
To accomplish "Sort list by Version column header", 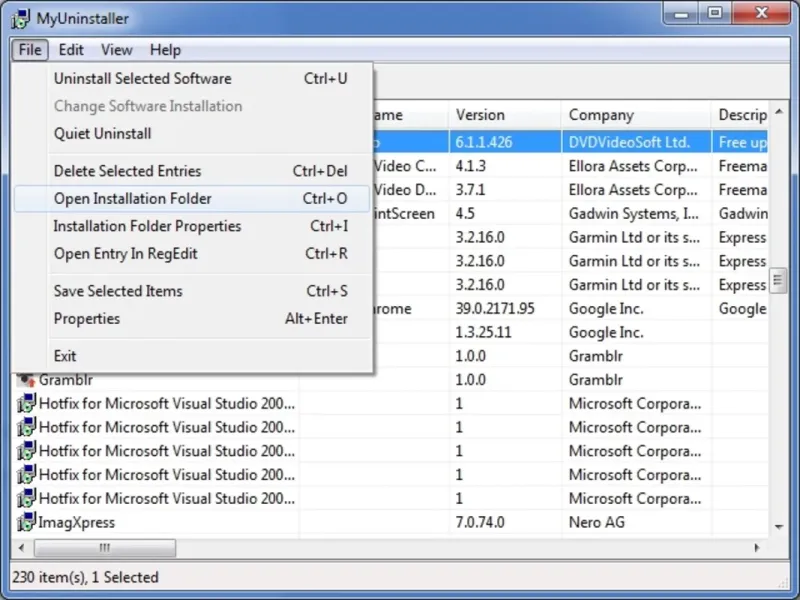I will 480,115.
